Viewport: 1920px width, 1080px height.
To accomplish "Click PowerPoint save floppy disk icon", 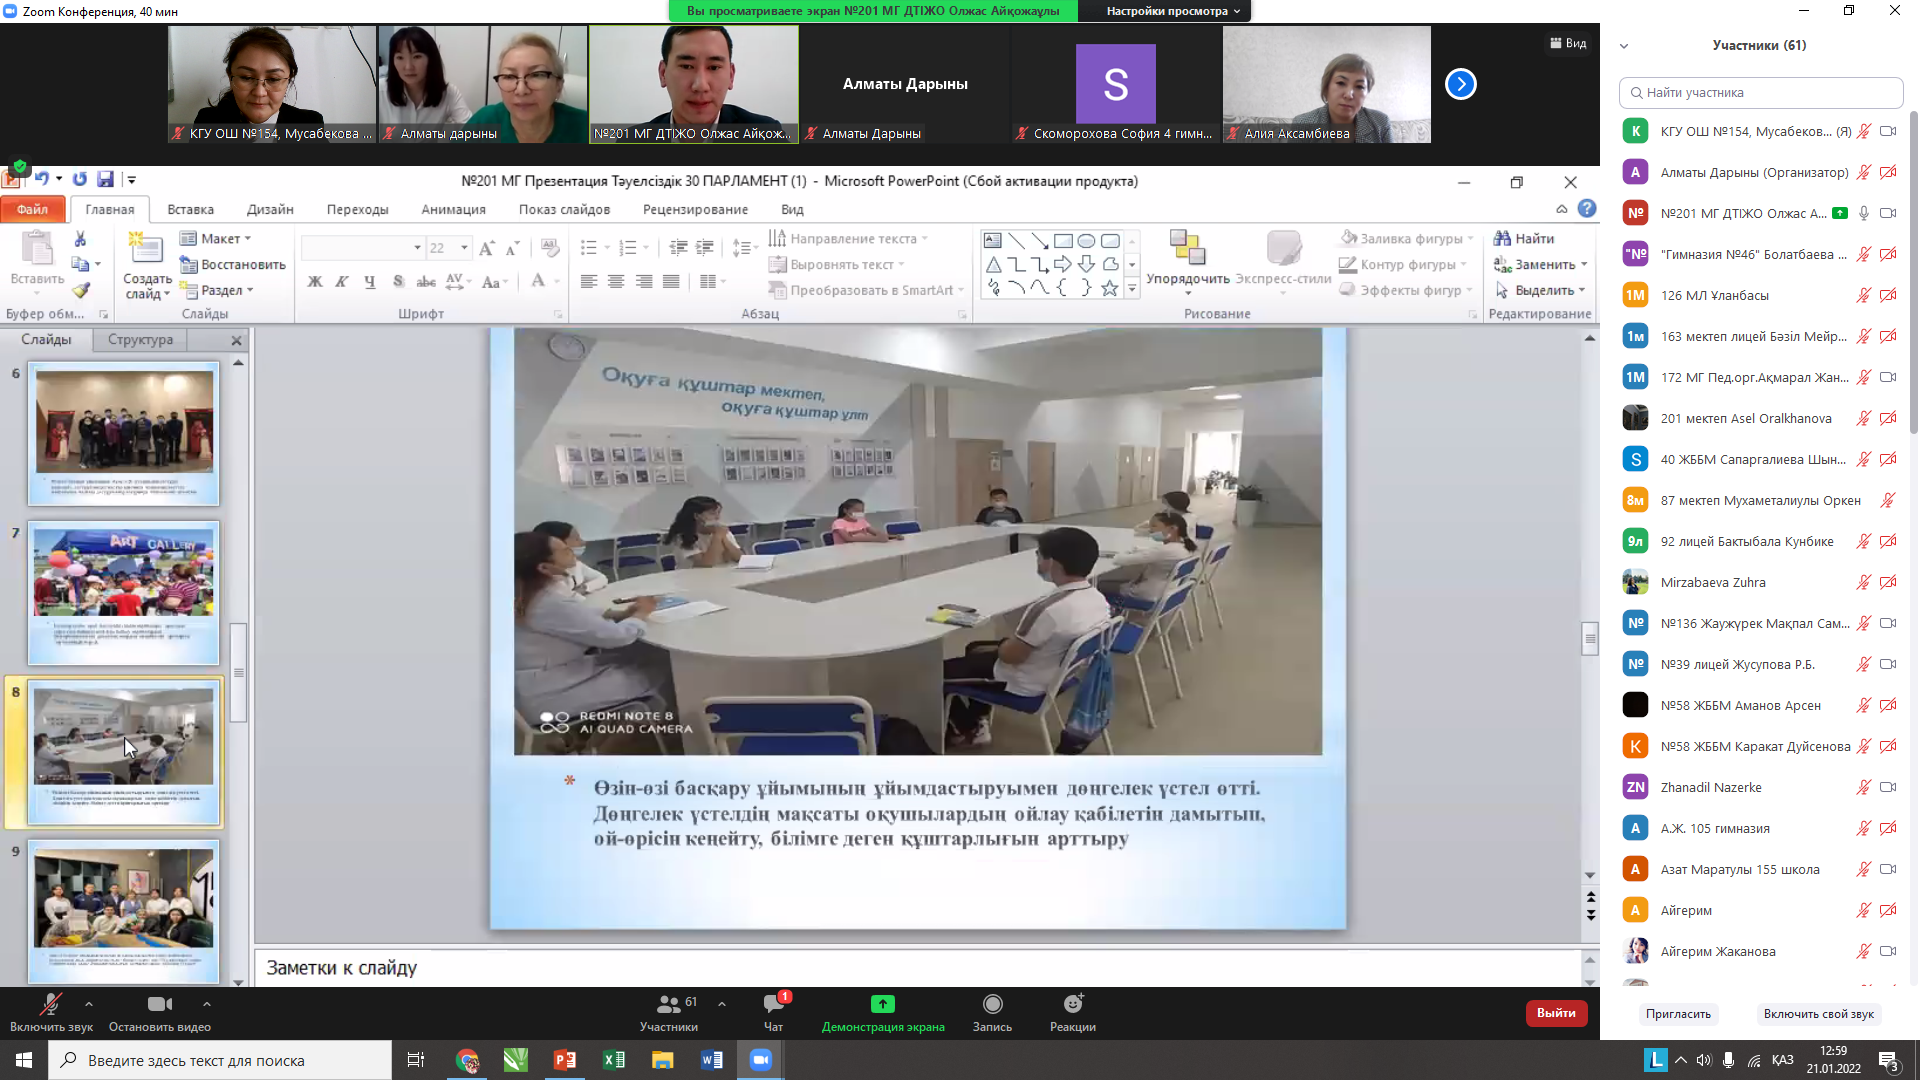I will pos(105,179).
